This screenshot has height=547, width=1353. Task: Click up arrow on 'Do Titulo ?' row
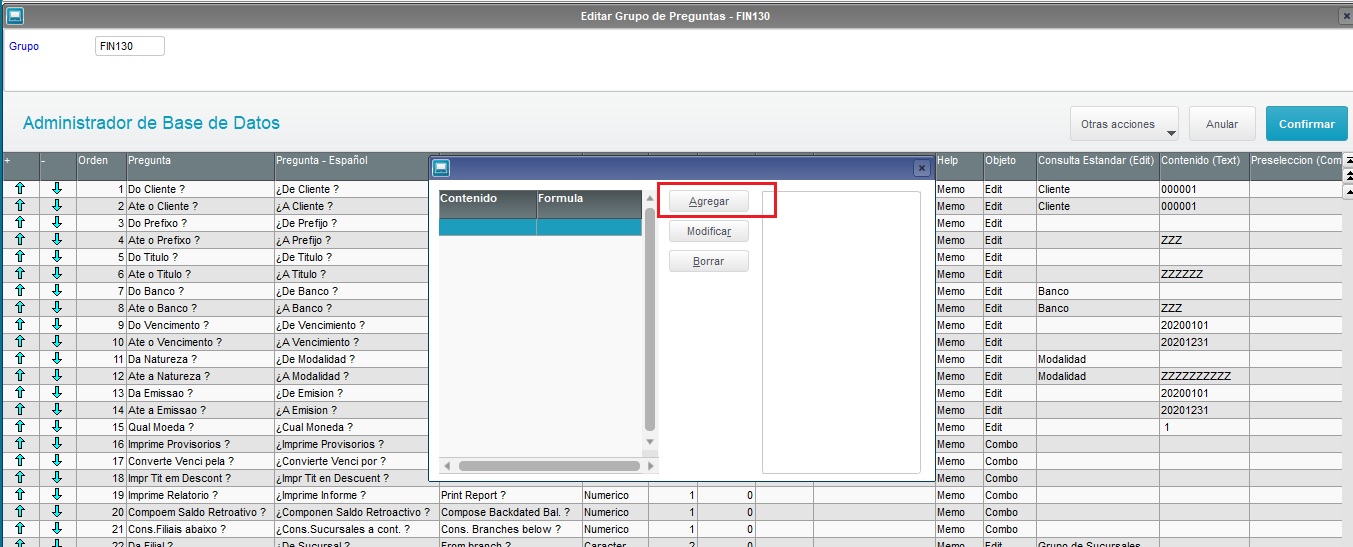[20, 257]
